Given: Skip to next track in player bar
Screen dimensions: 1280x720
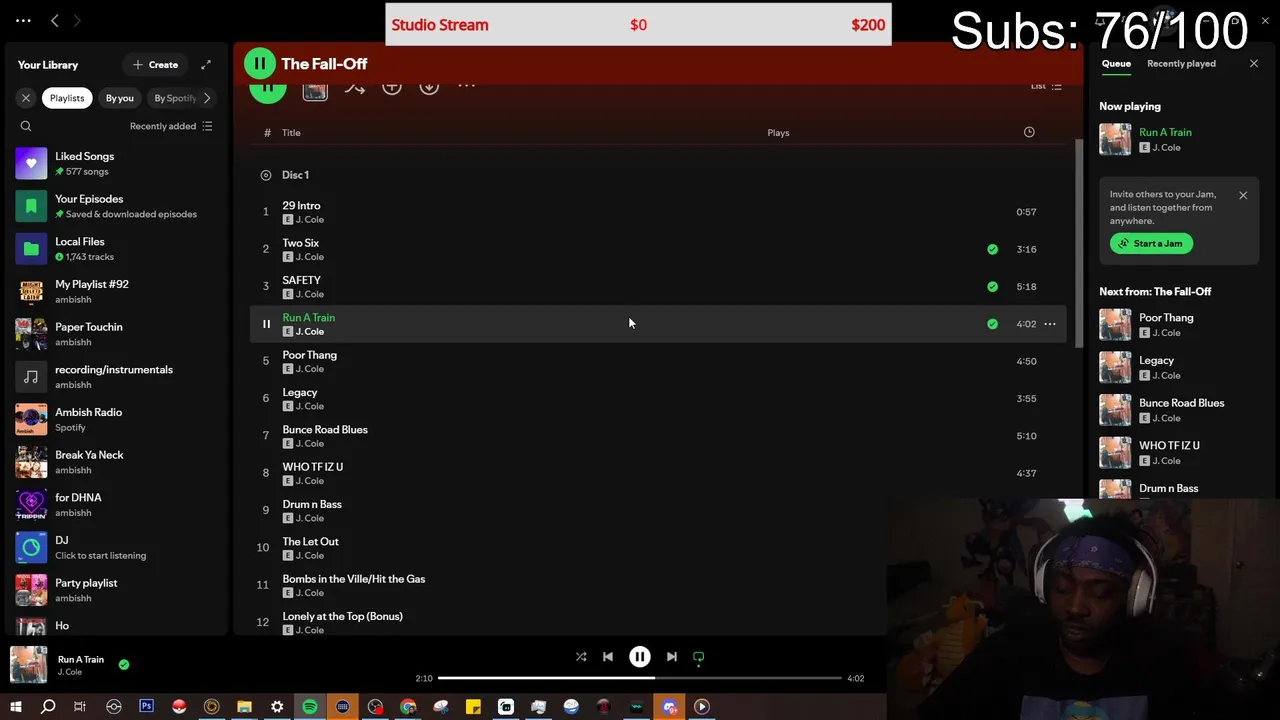Looking at the screenshot, I should (672, 657).
